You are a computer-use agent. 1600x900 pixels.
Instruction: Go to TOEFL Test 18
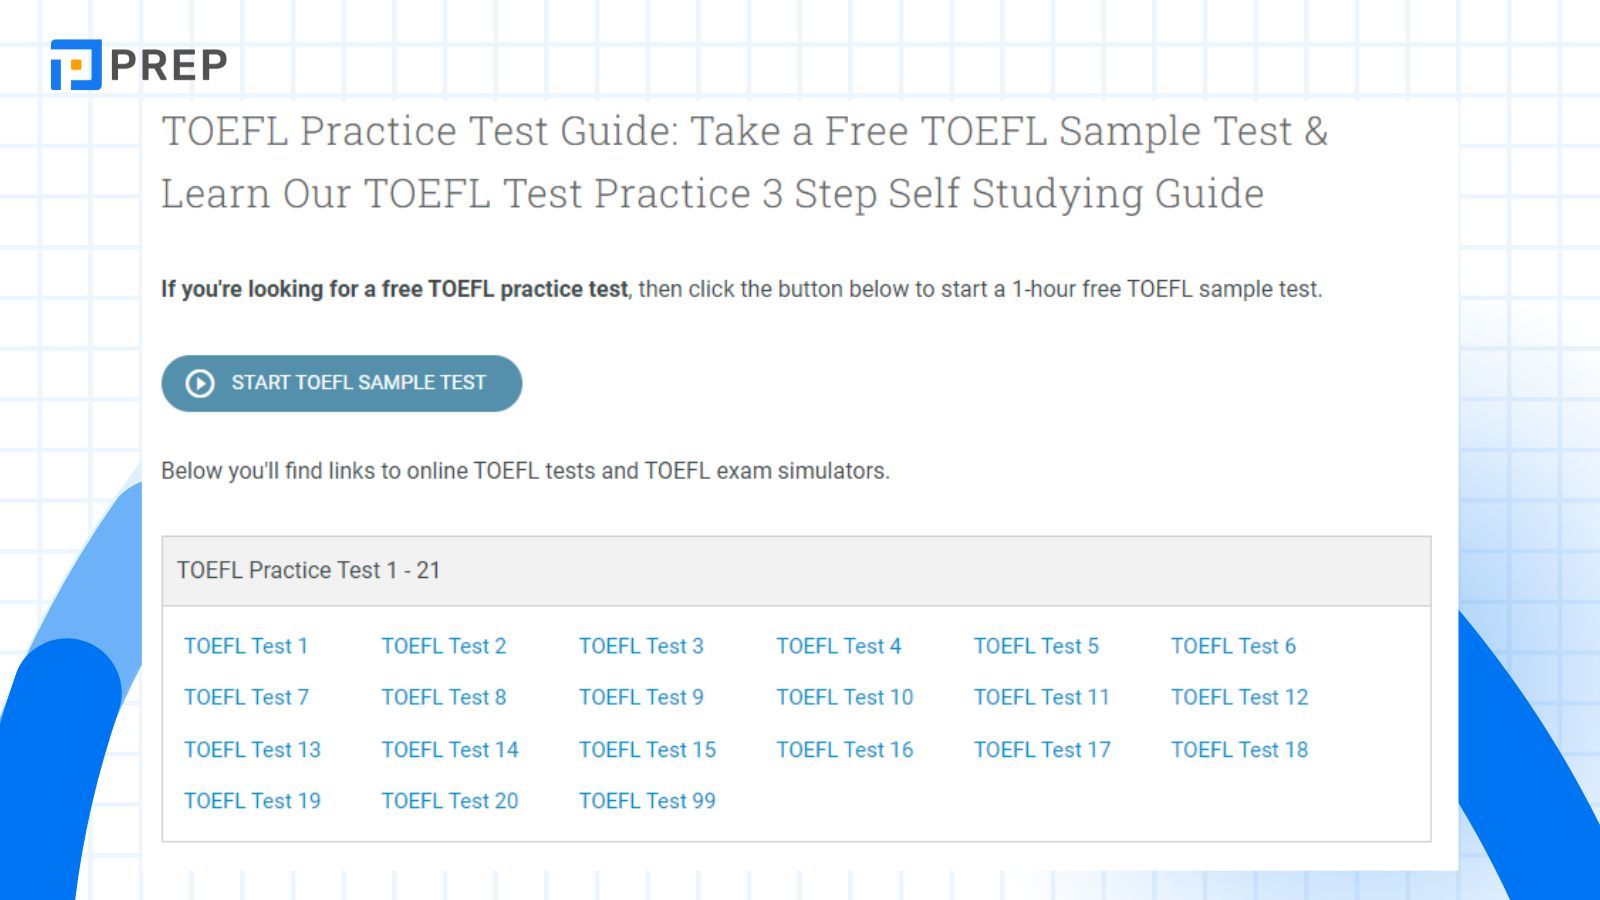pyautogui.click(x=1240, y=749)
